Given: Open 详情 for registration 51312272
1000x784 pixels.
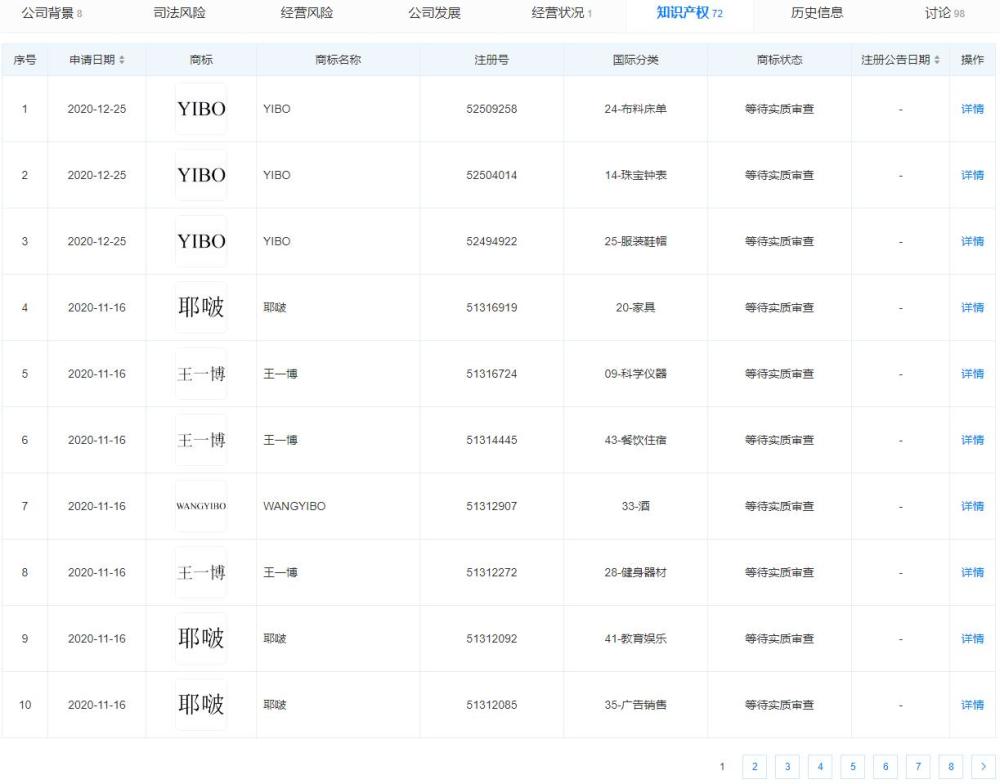Looking at the screenshot, I should (972, 573).
